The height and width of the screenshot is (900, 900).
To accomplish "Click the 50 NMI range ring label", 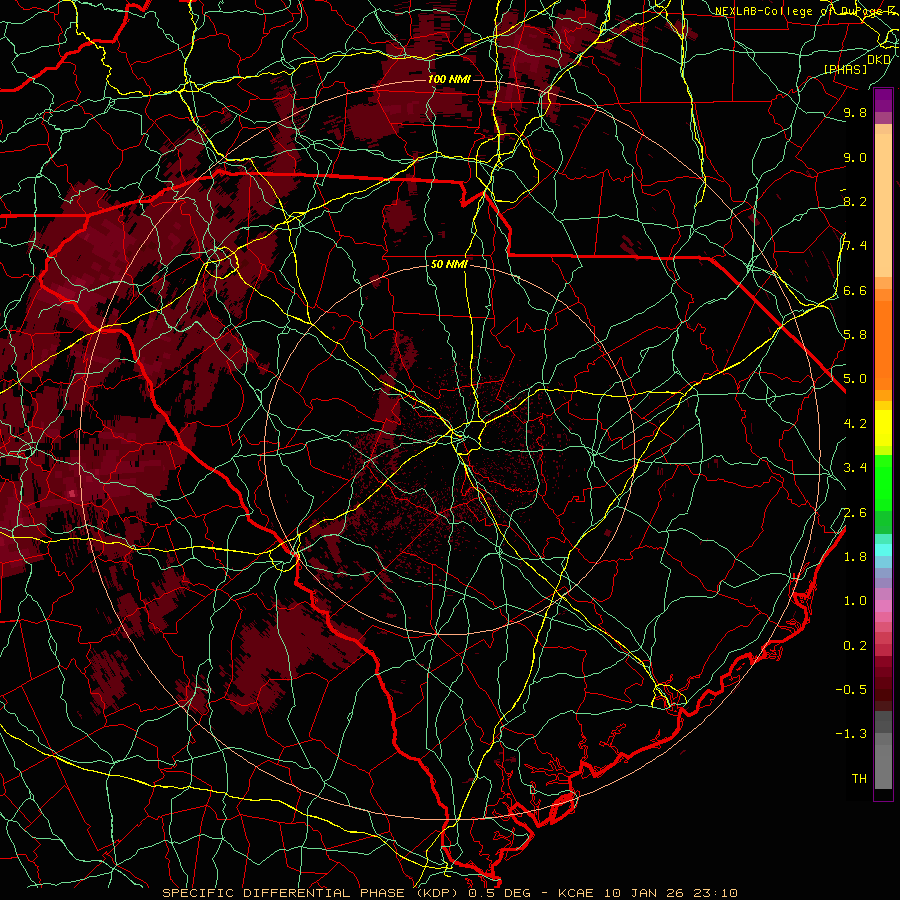I will click(x=449, y=264).
